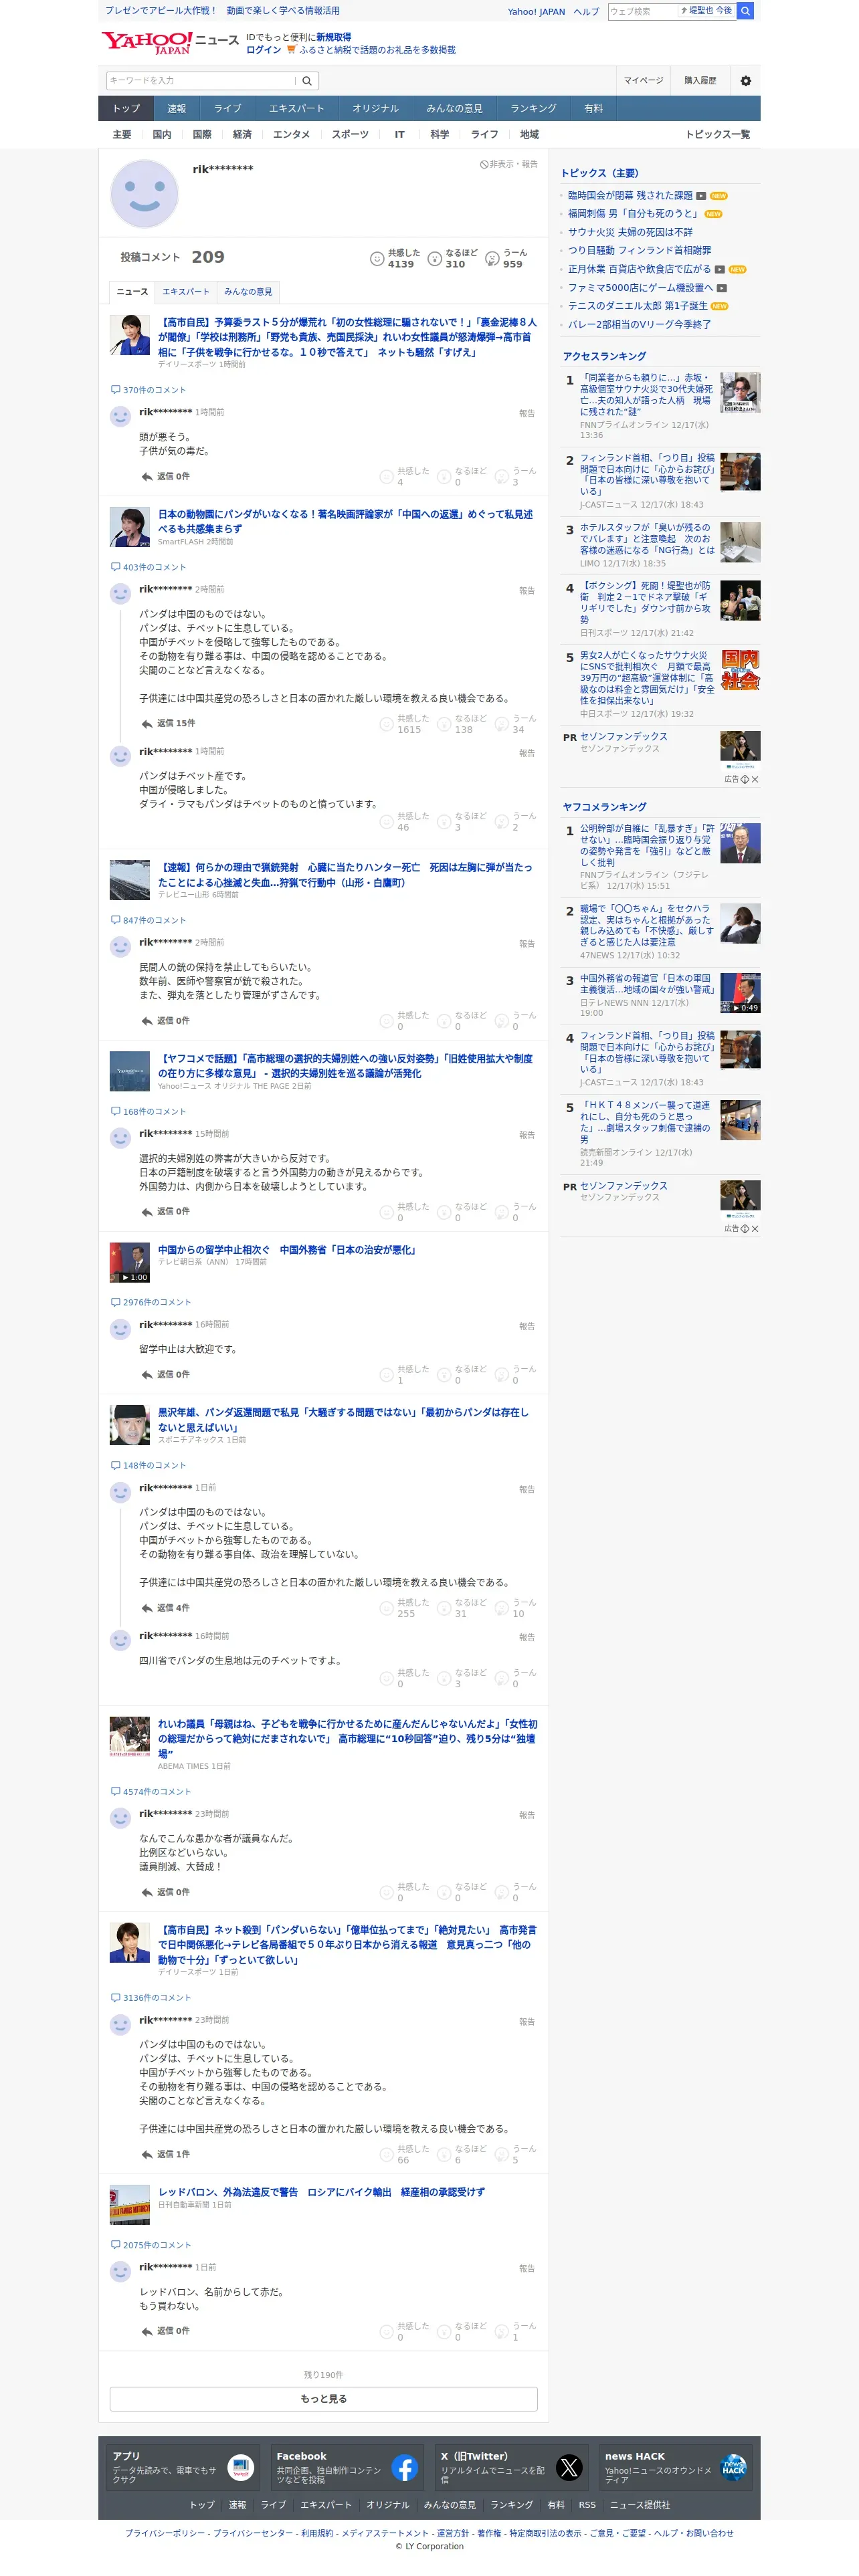Click the ログイン link
859x2576 pixels.
(x=264, y=49)
